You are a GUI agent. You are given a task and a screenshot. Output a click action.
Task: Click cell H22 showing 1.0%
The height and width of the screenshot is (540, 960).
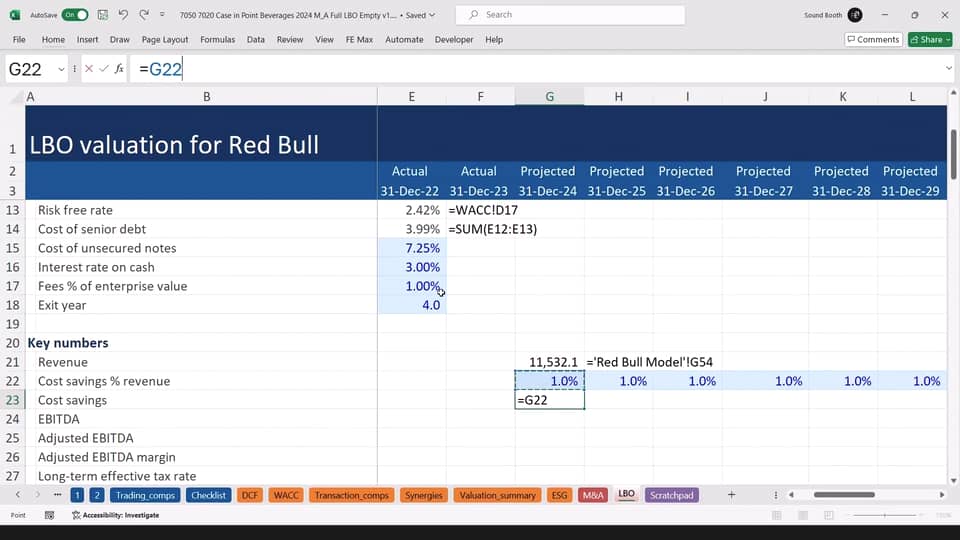tap(618, 381)
